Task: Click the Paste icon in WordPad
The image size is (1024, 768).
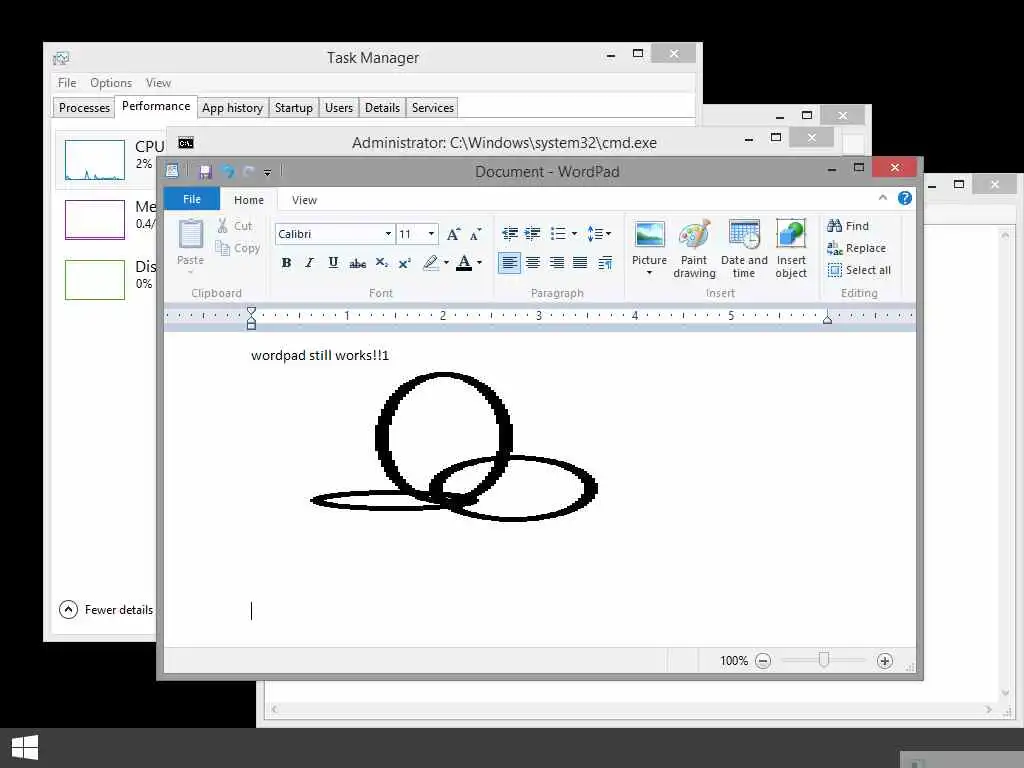Action: (191, 234)
